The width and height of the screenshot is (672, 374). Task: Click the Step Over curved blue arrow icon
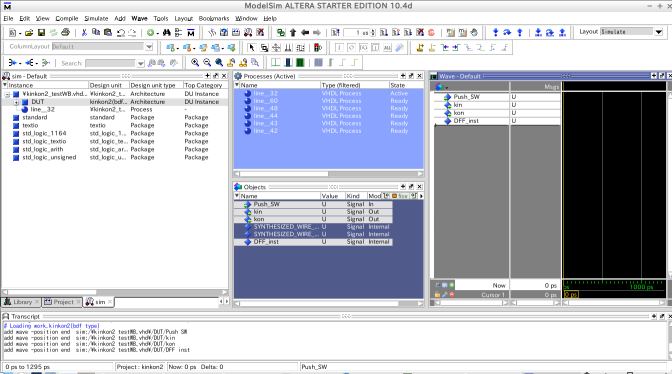pos(507,33)
